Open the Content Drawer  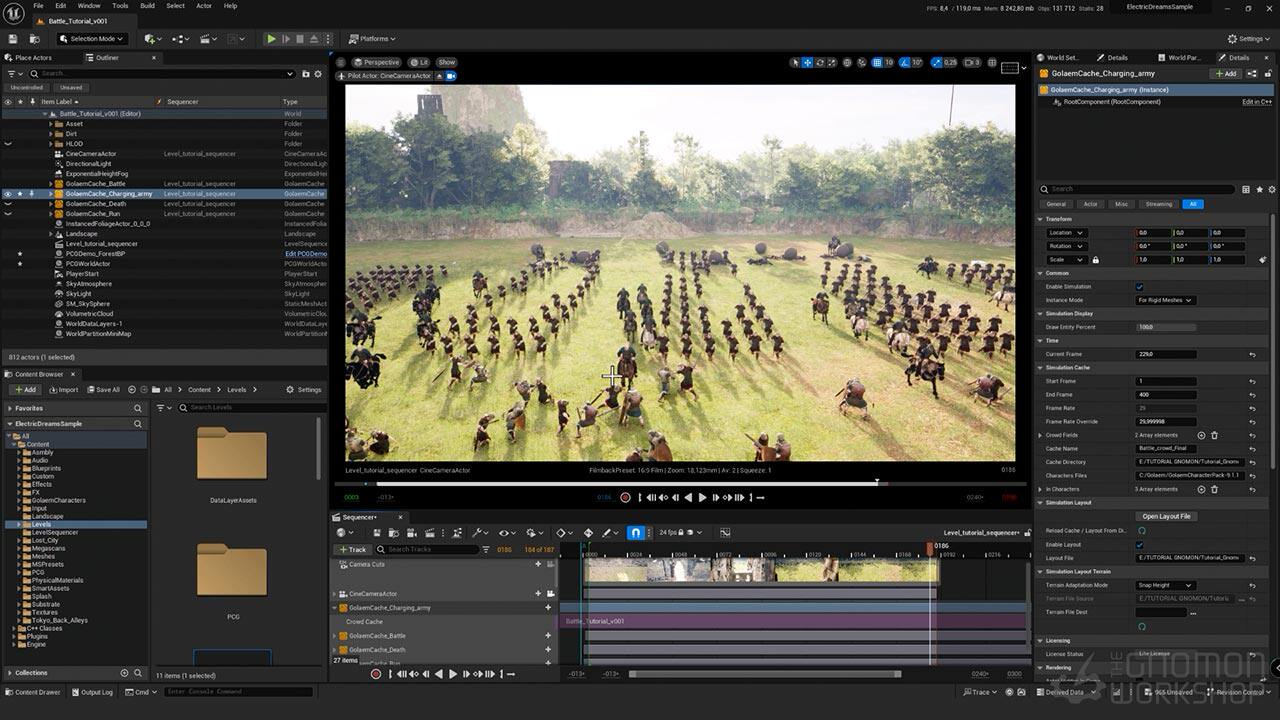point(33,692)
